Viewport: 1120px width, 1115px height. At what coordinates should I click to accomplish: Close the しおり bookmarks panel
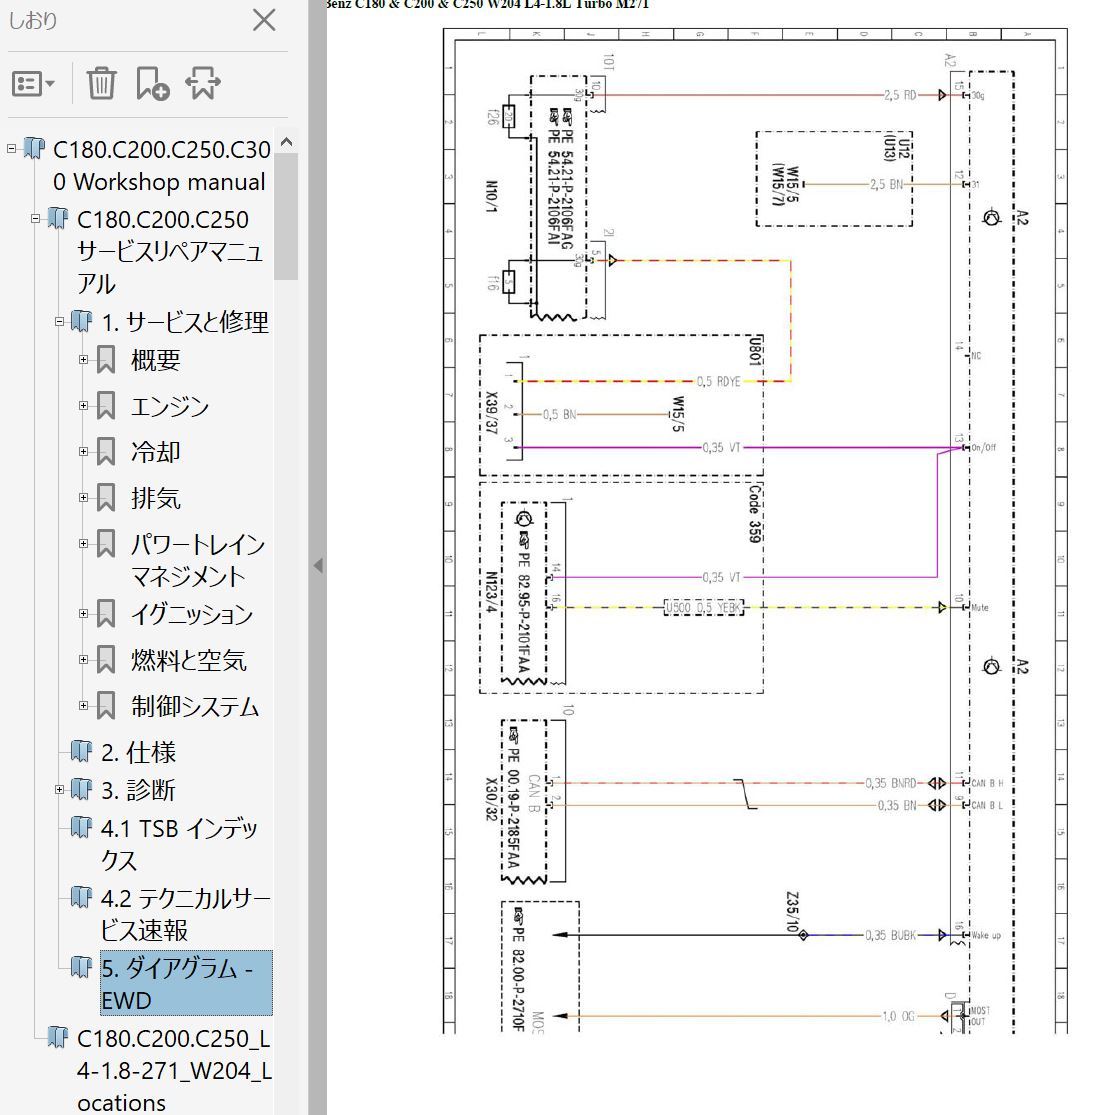[264, 20]
